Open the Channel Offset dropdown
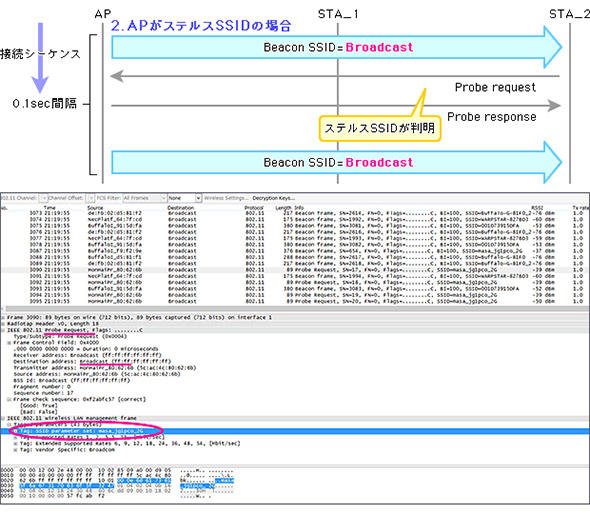The image size is (590, 514). (x=90, y=198)
